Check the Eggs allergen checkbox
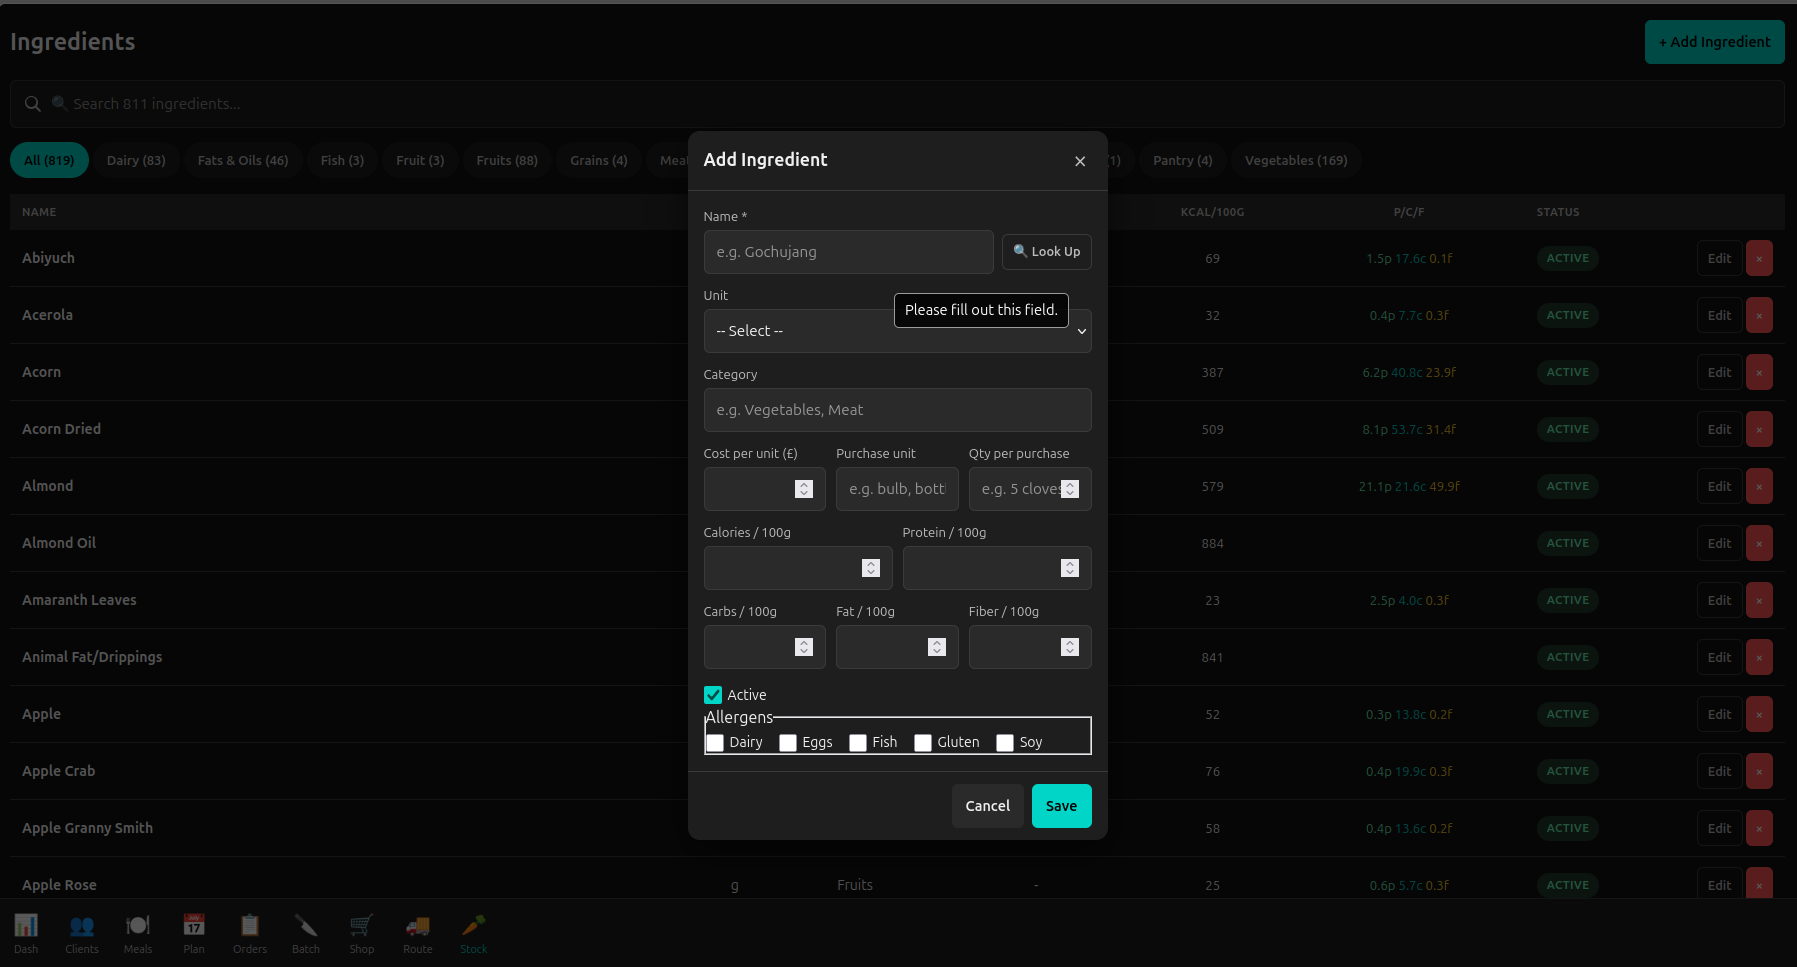The width and height of the screenshot is (1797, 967). (x=788, y=742)
